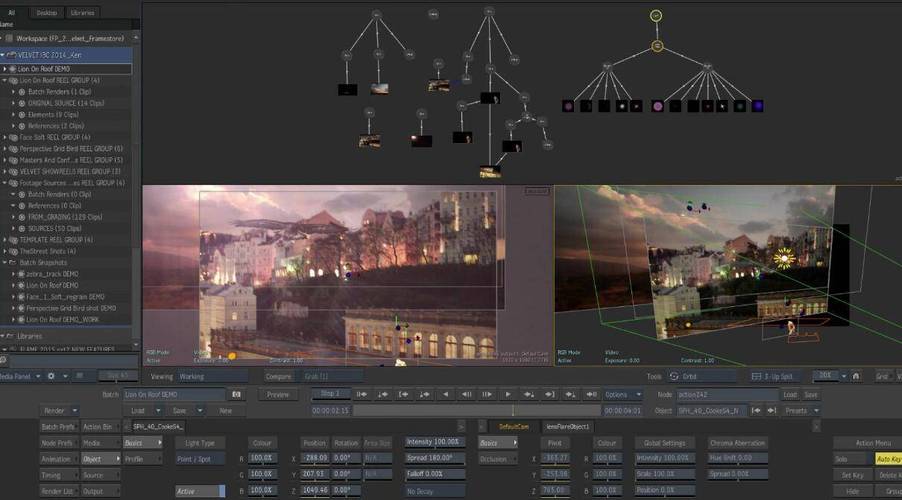Open the Media Panel gear settings
The width and height of the screenshot is (902, 500).
pos(51,376)
